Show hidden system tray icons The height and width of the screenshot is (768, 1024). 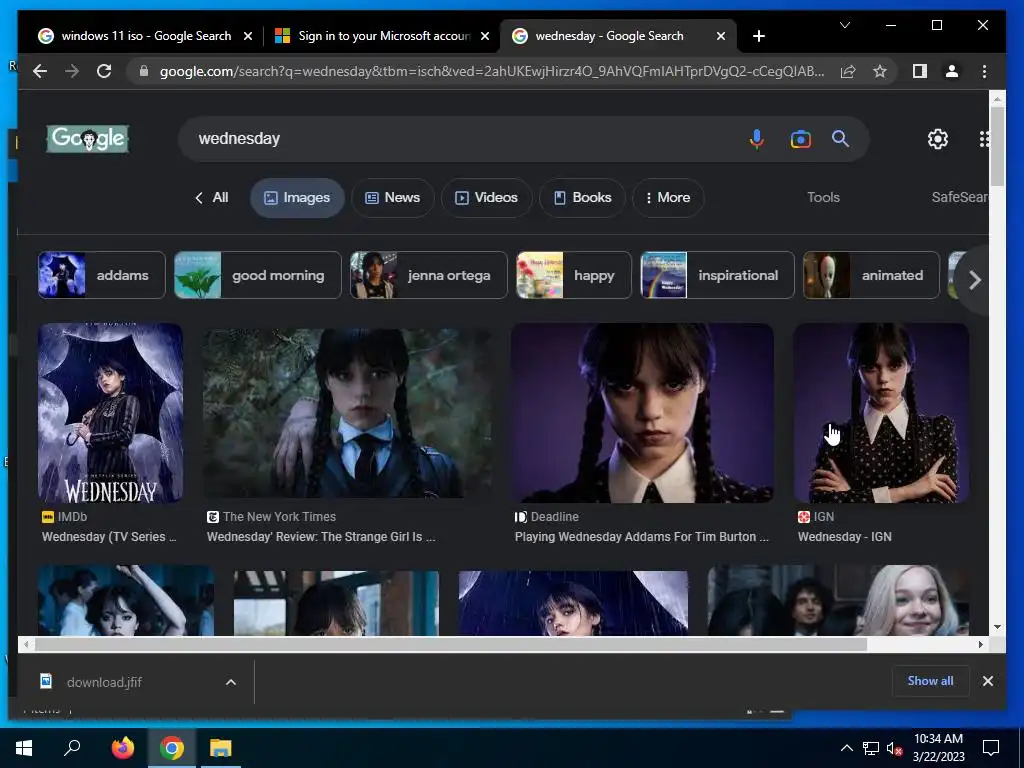click(846, 748)
